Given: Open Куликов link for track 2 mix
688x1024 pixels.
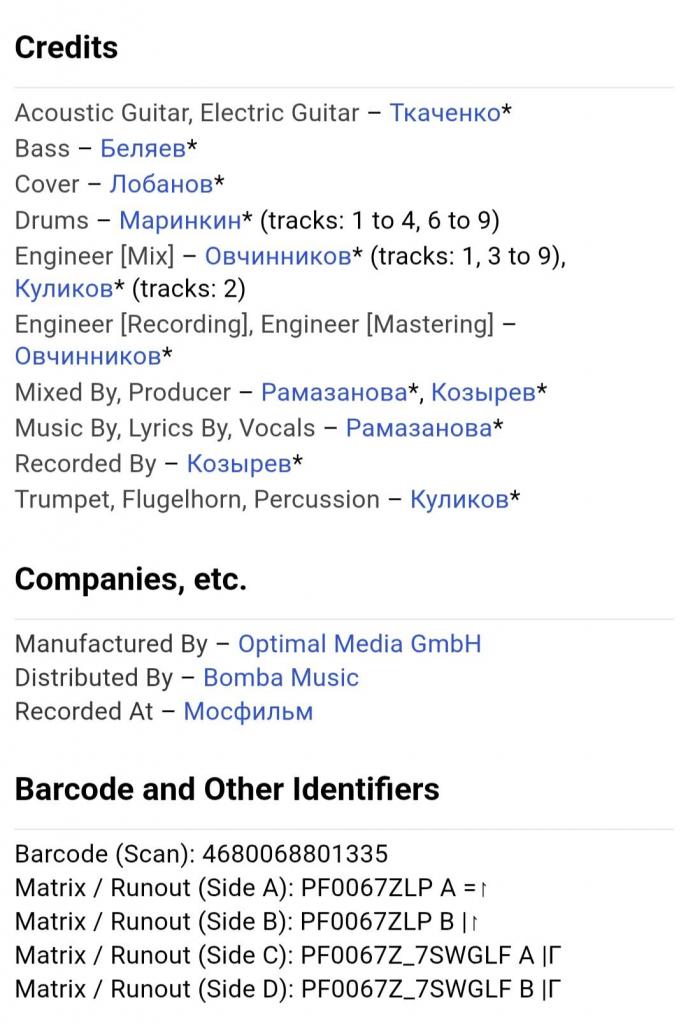Looking at the screenshot, I should (x=64, y=288).
